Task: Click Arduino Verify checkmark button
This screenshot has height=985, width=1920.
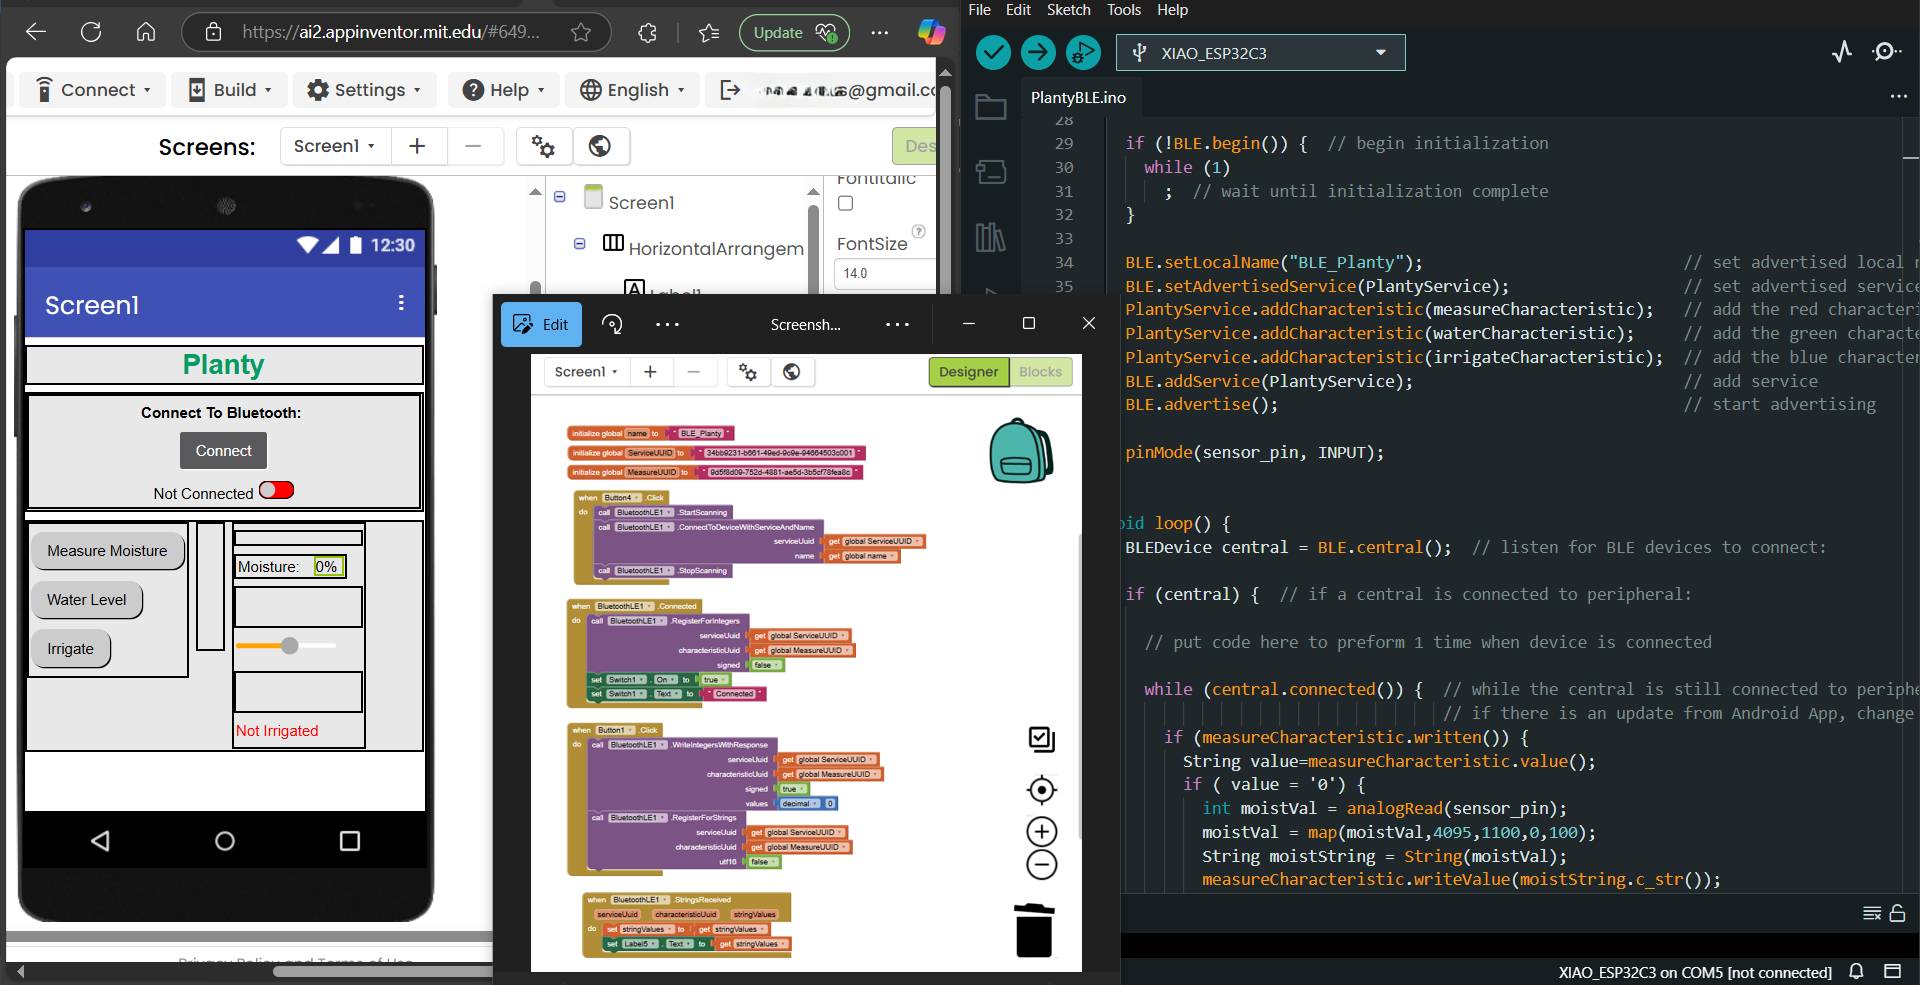Action: (x=993, y=52)
